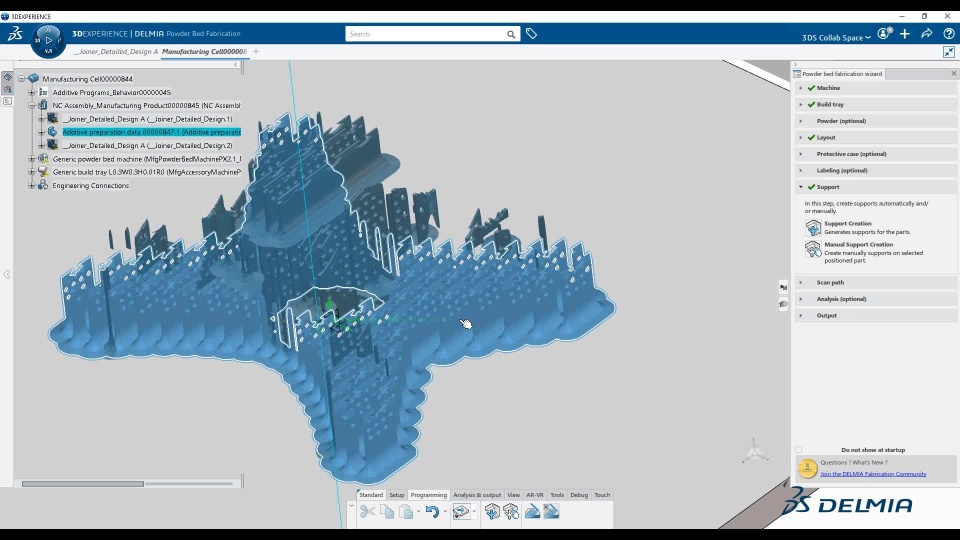The height and width of the screenshot is (540, 960).
Task: Open the Analysis (optional) wizard step
Action: pyautogui.click(x=877, y=299)
